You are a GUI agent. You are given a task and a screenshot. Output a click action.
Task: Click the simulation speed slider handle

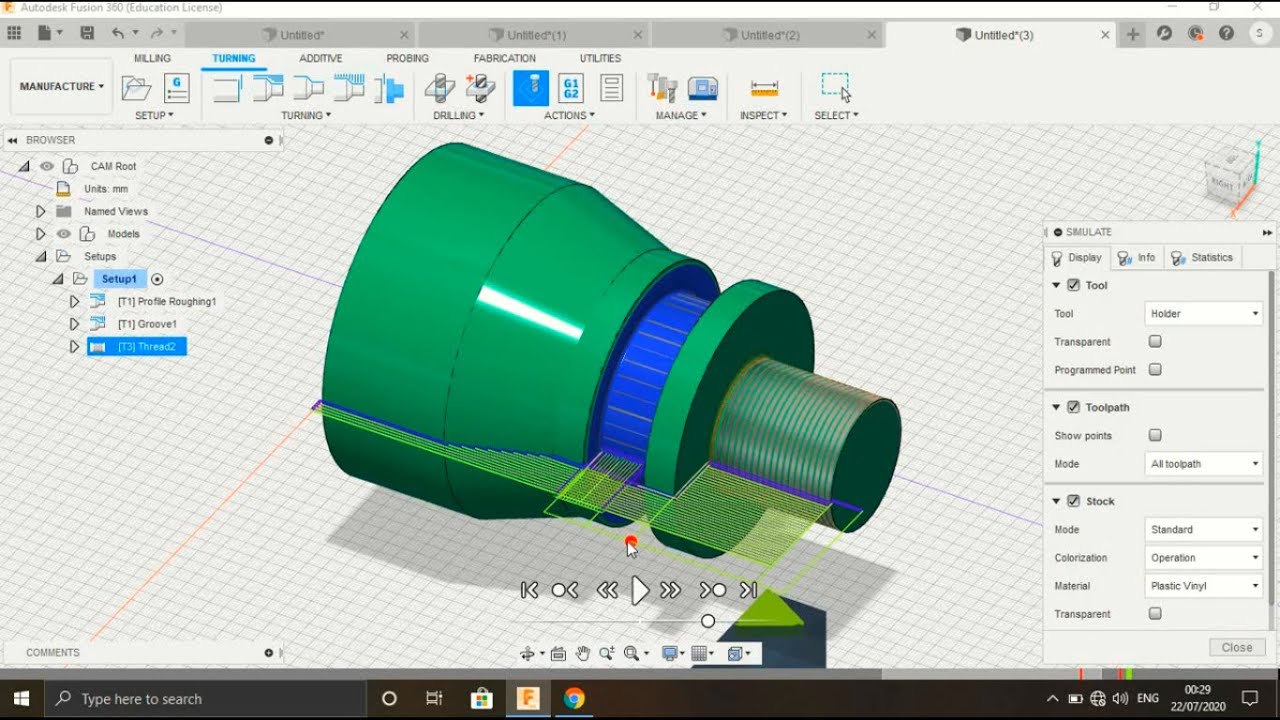pyautogui.click(x=708, y=621)
